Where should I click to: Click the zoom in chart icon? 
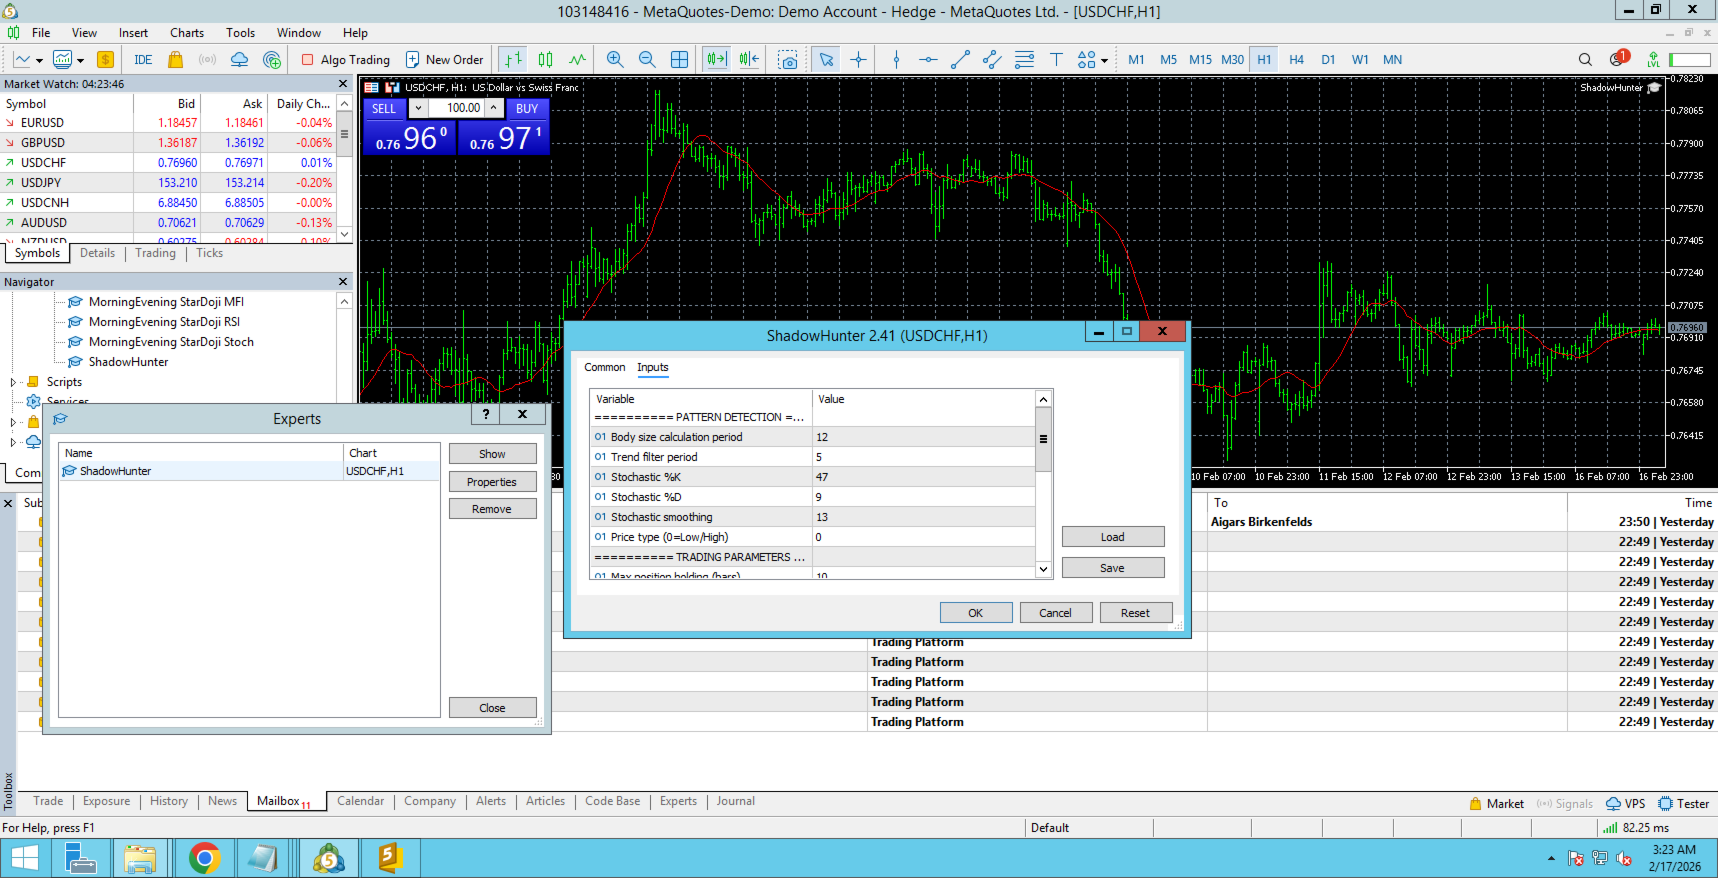615,60
